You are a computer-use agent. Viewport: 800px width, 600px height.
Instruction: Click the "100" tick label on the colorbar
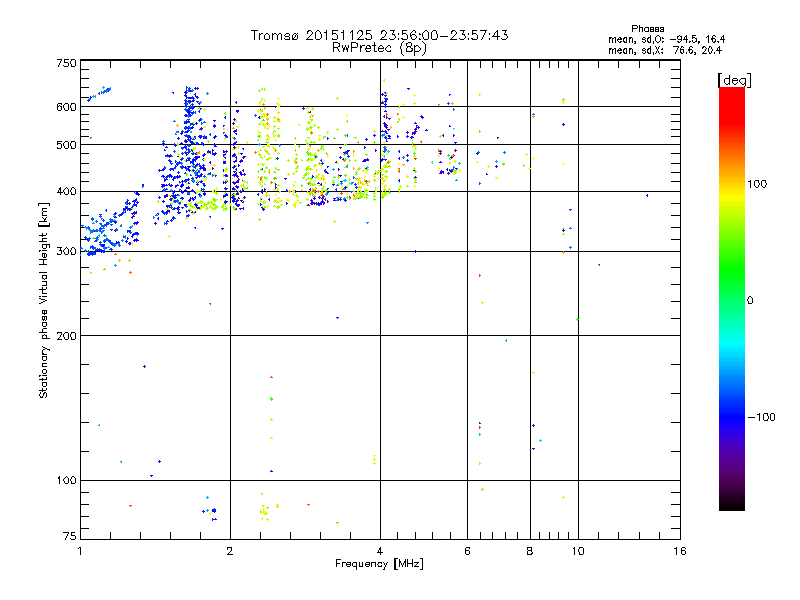click(757, 184)
